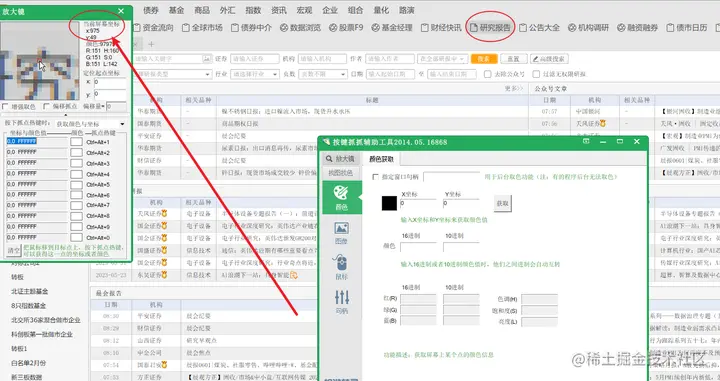Switch to the 颜色获取 tab
Image resolution: width=720 pixels, height=381 pixels.
pyautogui.click(x=382, y=159)
